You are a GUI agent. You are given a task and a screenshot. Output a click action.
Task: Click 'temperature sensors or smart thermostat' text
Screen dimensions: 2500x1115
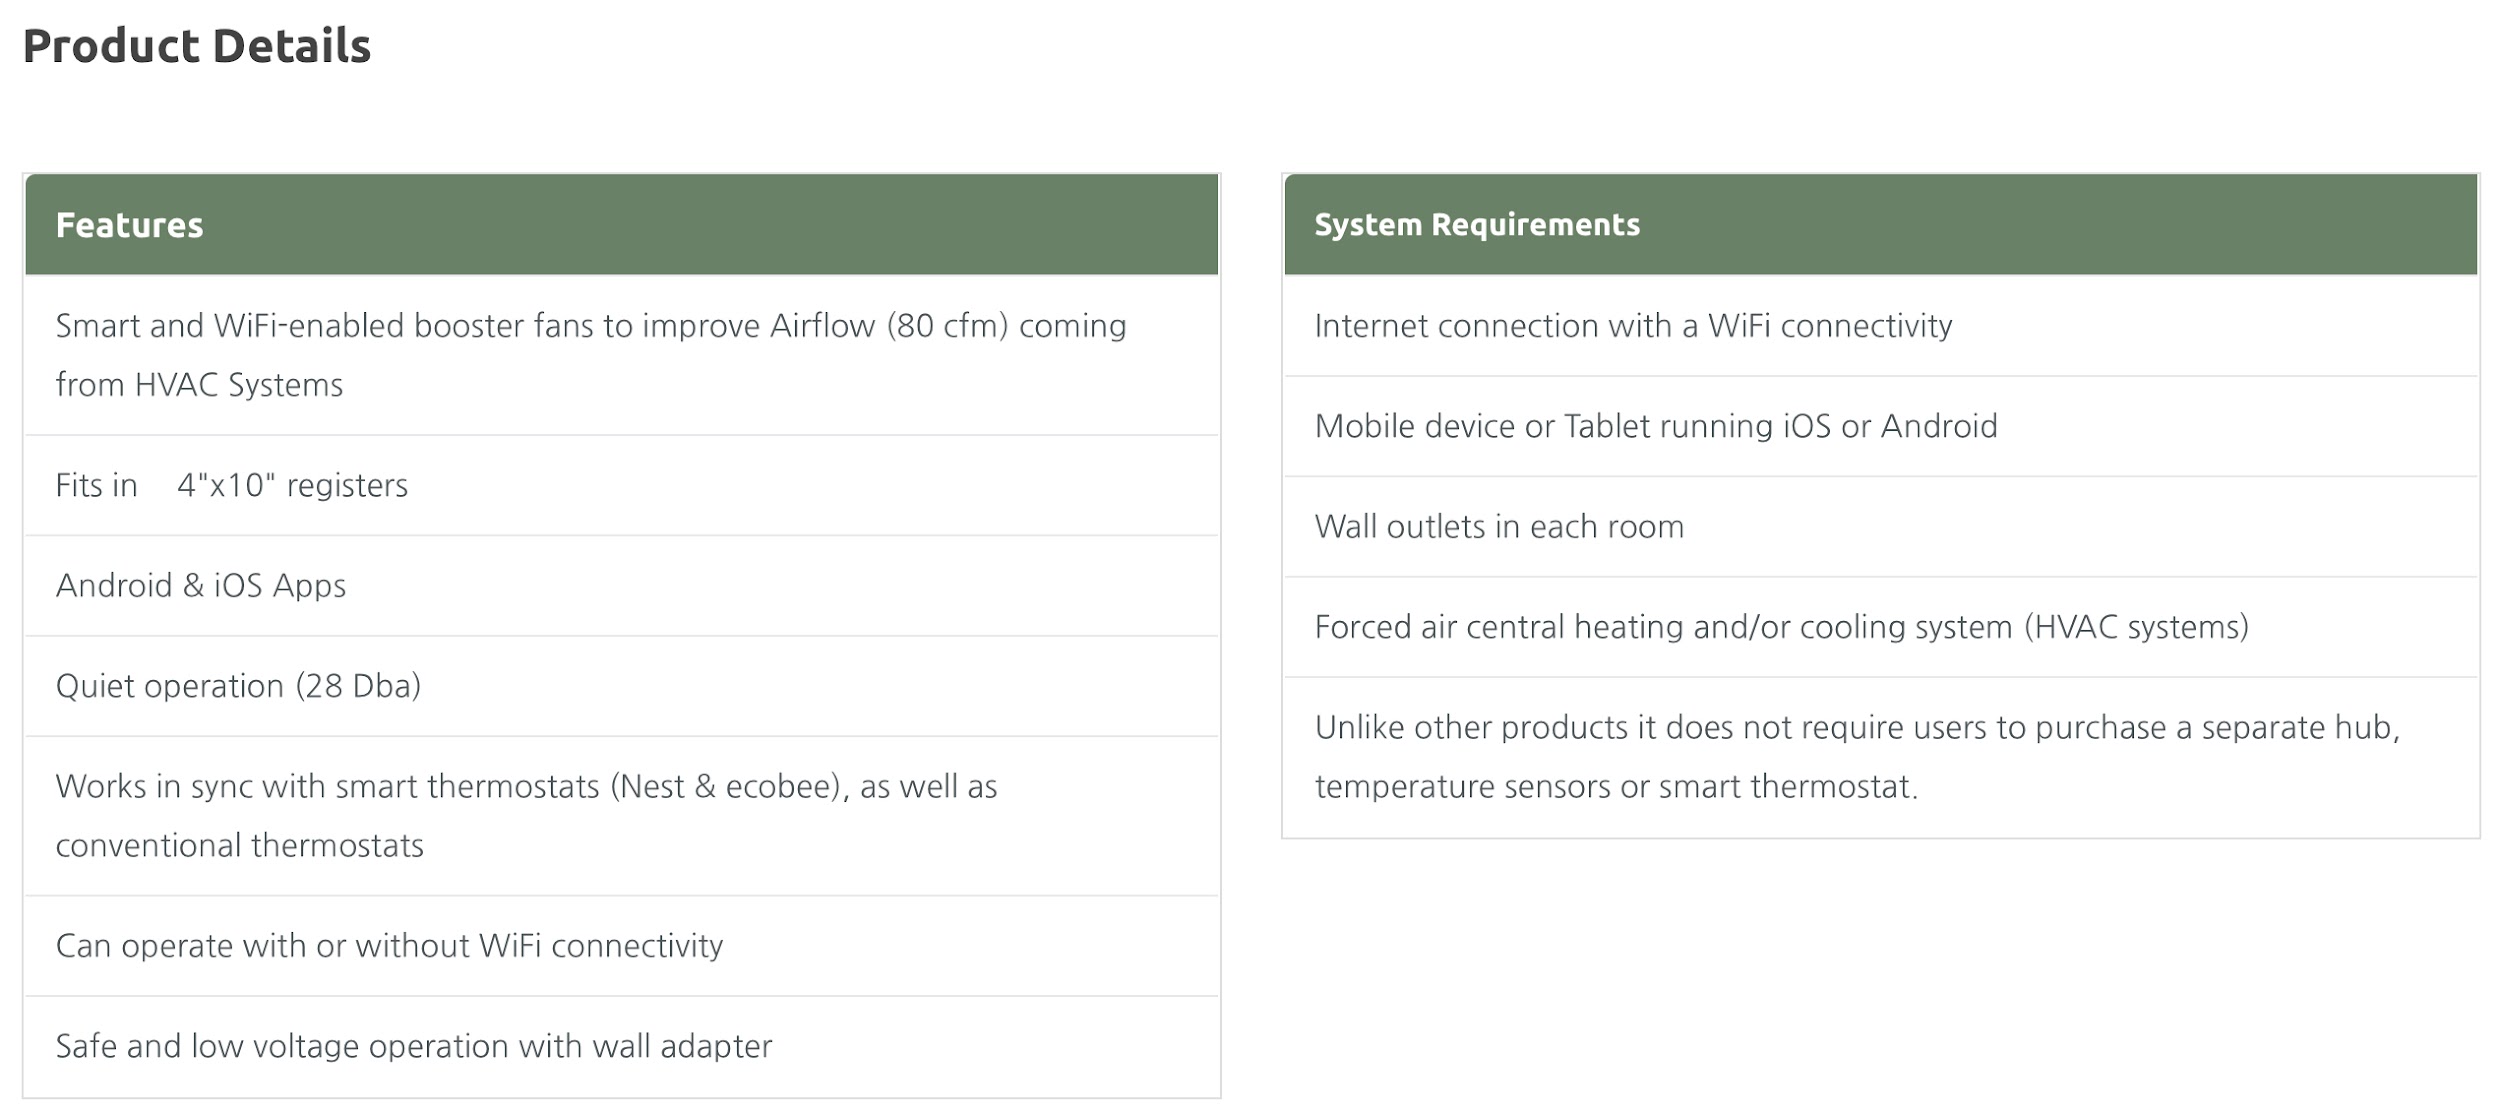pyautogui.click(x=1615, y=787)
